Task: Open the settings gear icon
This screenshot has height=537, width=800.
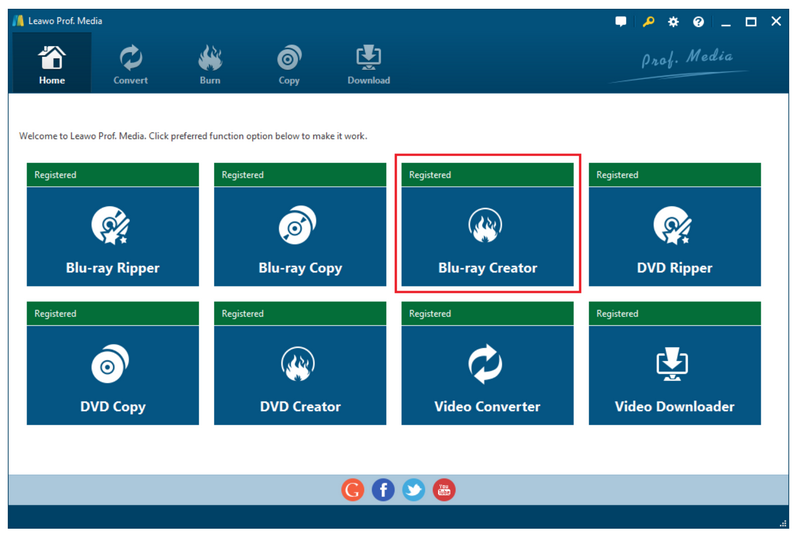Action: 673,22
